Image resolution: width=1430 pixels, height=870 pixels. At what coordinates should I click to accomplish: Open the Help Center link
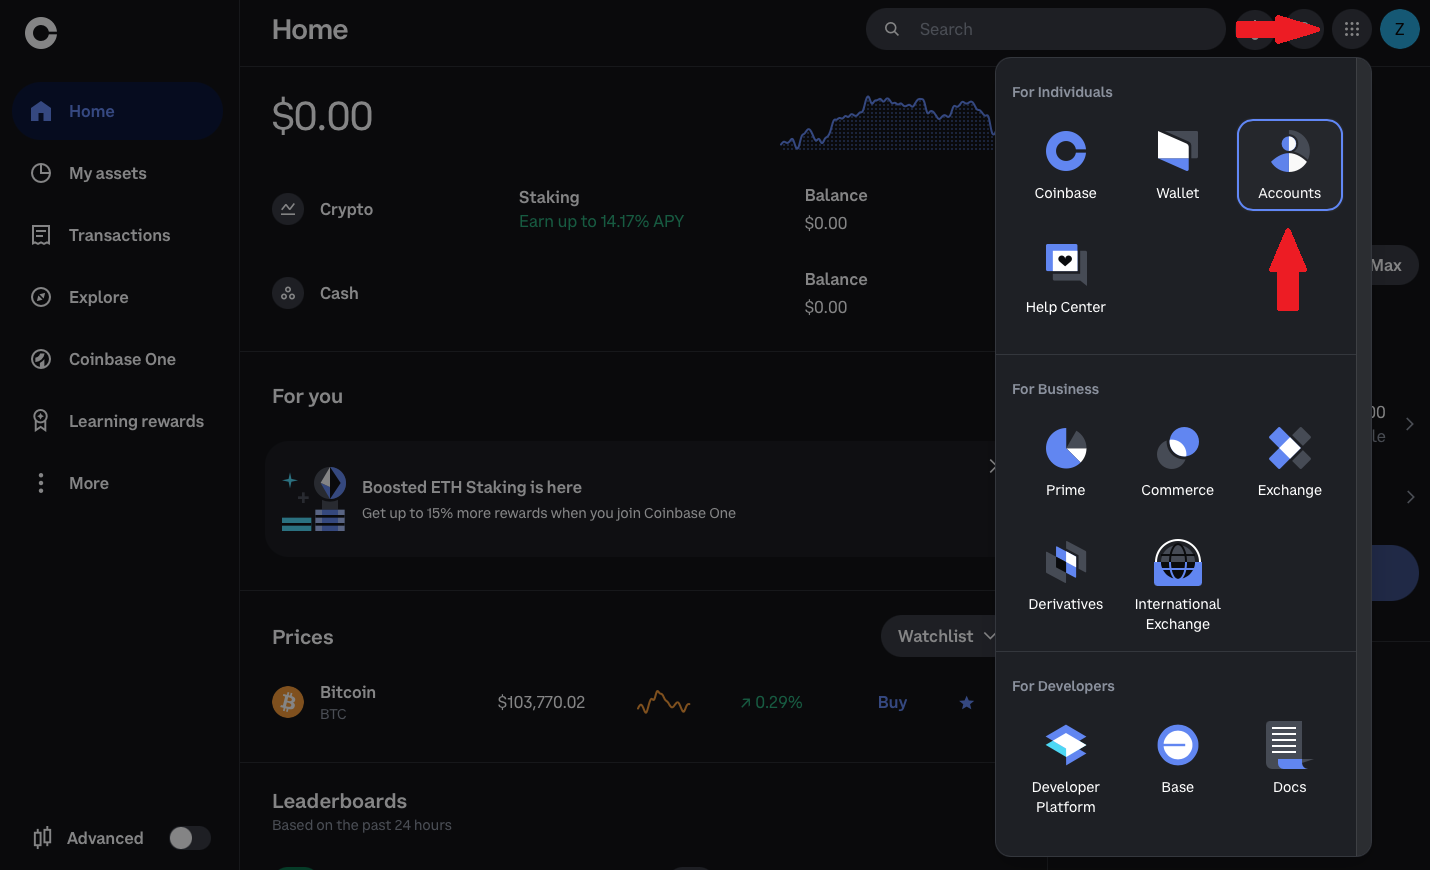click(x=1065, y=279)
